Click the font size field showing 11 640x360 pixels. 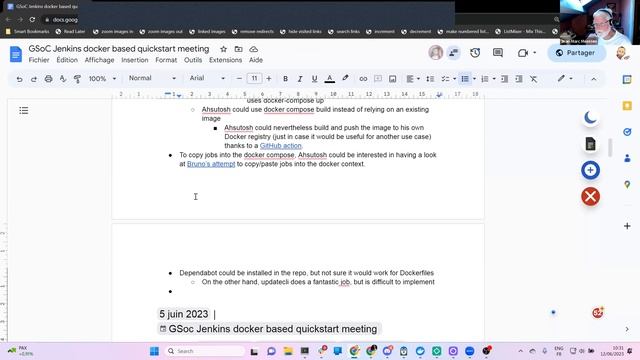(x=254, y=78)
